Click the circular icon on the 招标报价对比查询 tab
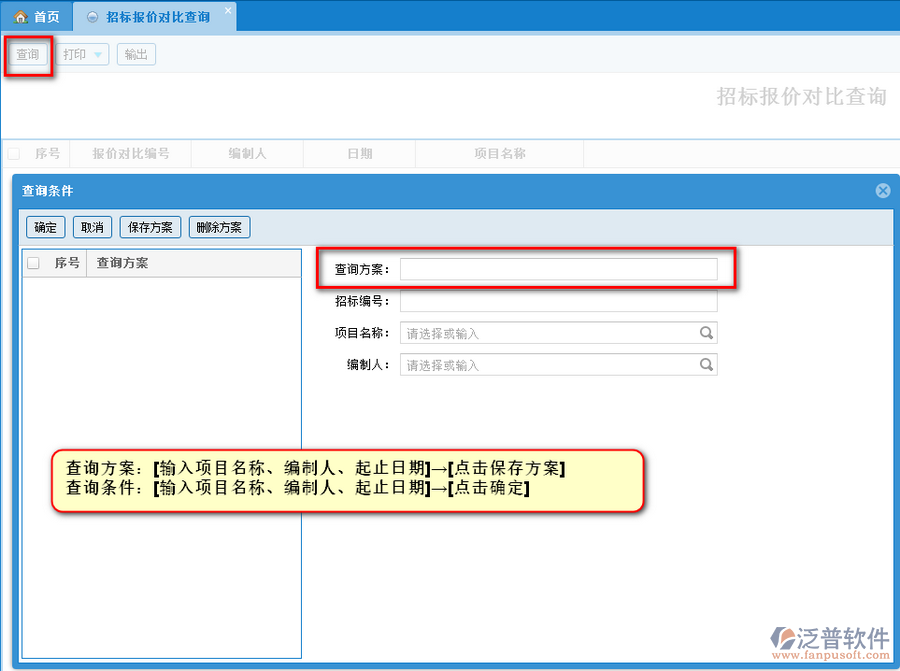Viewport: 900px width, 671px height. click(93, 17)
